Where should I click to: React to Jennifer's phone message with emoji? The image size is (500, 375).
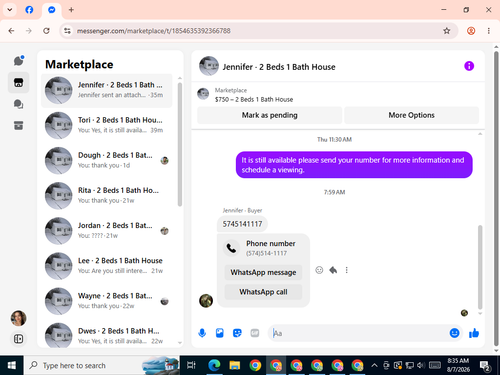point(319,270)
